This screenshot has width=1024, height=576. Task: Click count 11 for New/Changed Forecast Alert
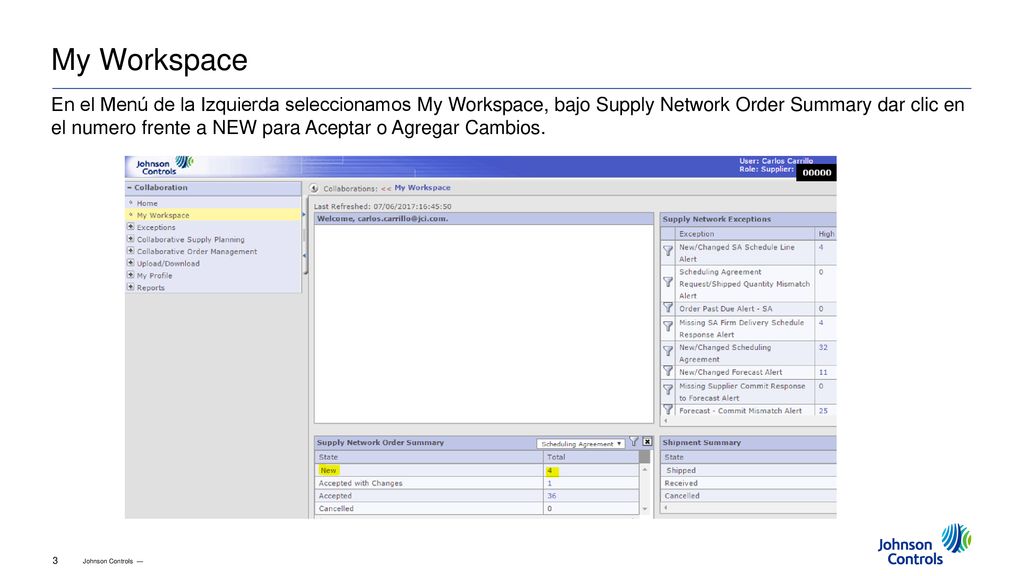tap(823, 372)
